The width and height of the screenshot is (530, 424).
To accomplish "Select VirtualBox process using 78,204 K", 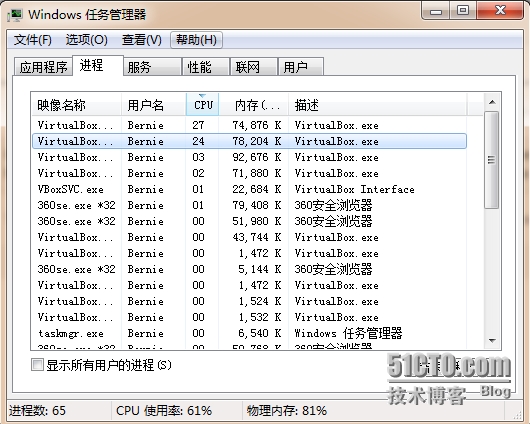I will click(249, 141).
